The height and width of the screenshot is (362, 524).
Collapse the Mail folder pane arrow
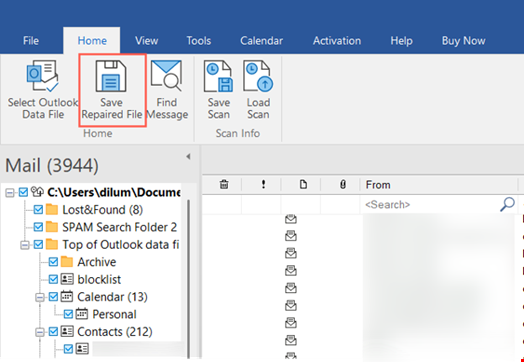tap(188, 156)
